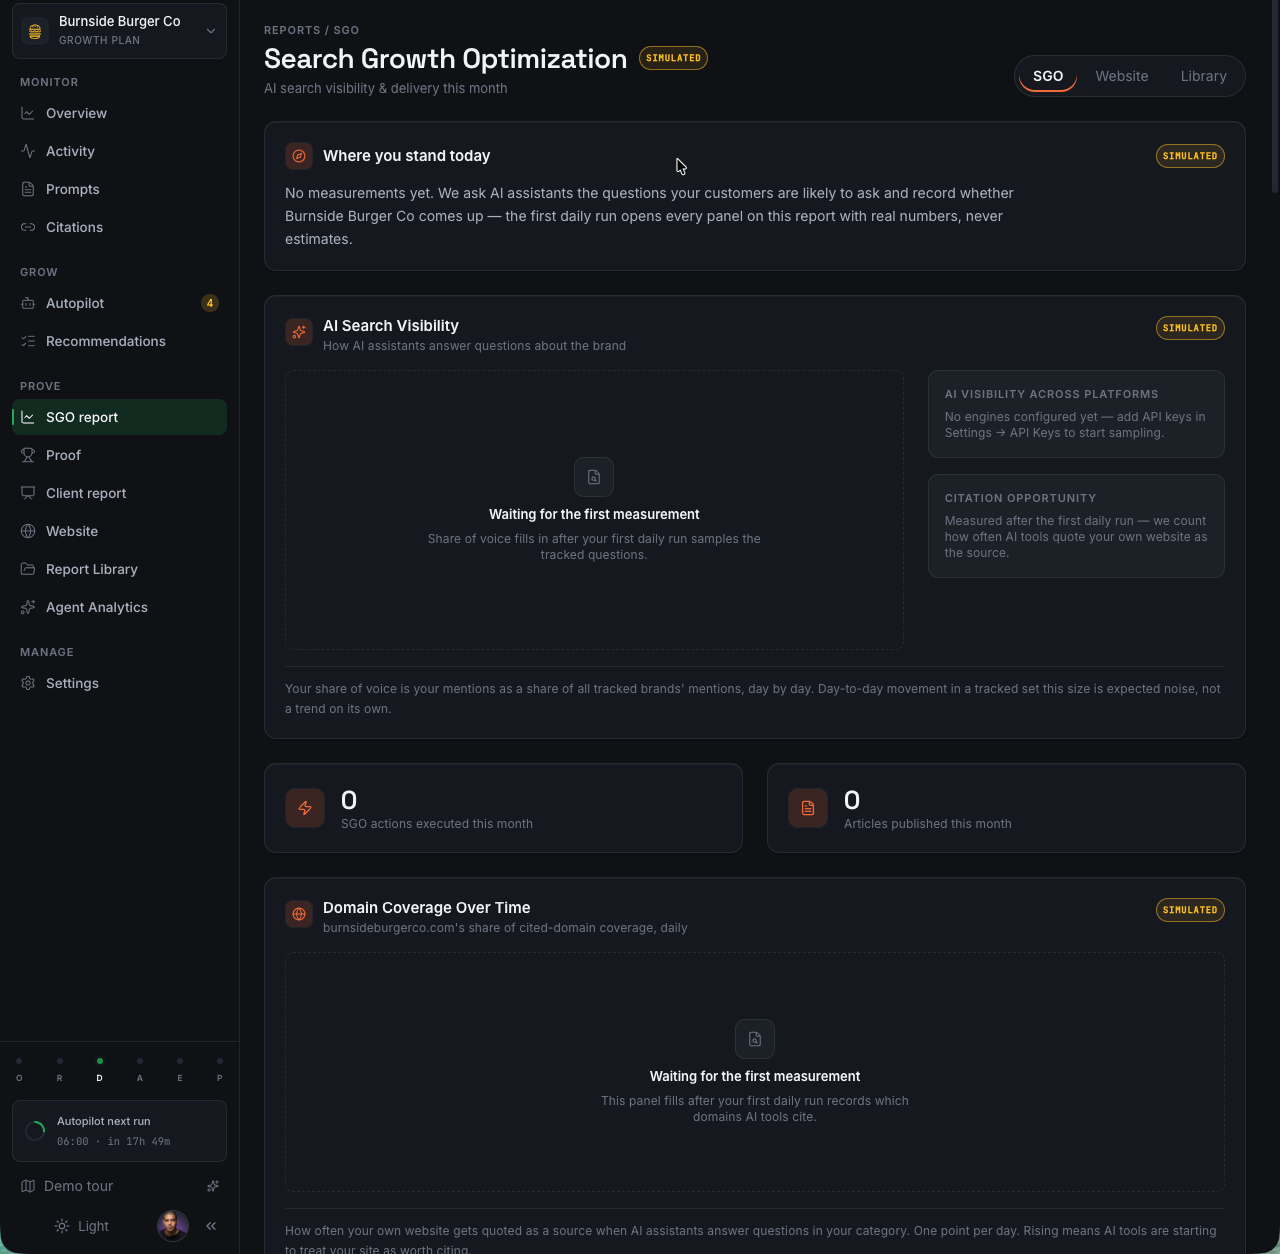Click the Autopilot badge showing 4
The height and width of the screenshot is (1254, 1280).
pyautogui.click(x=210, y=303)
